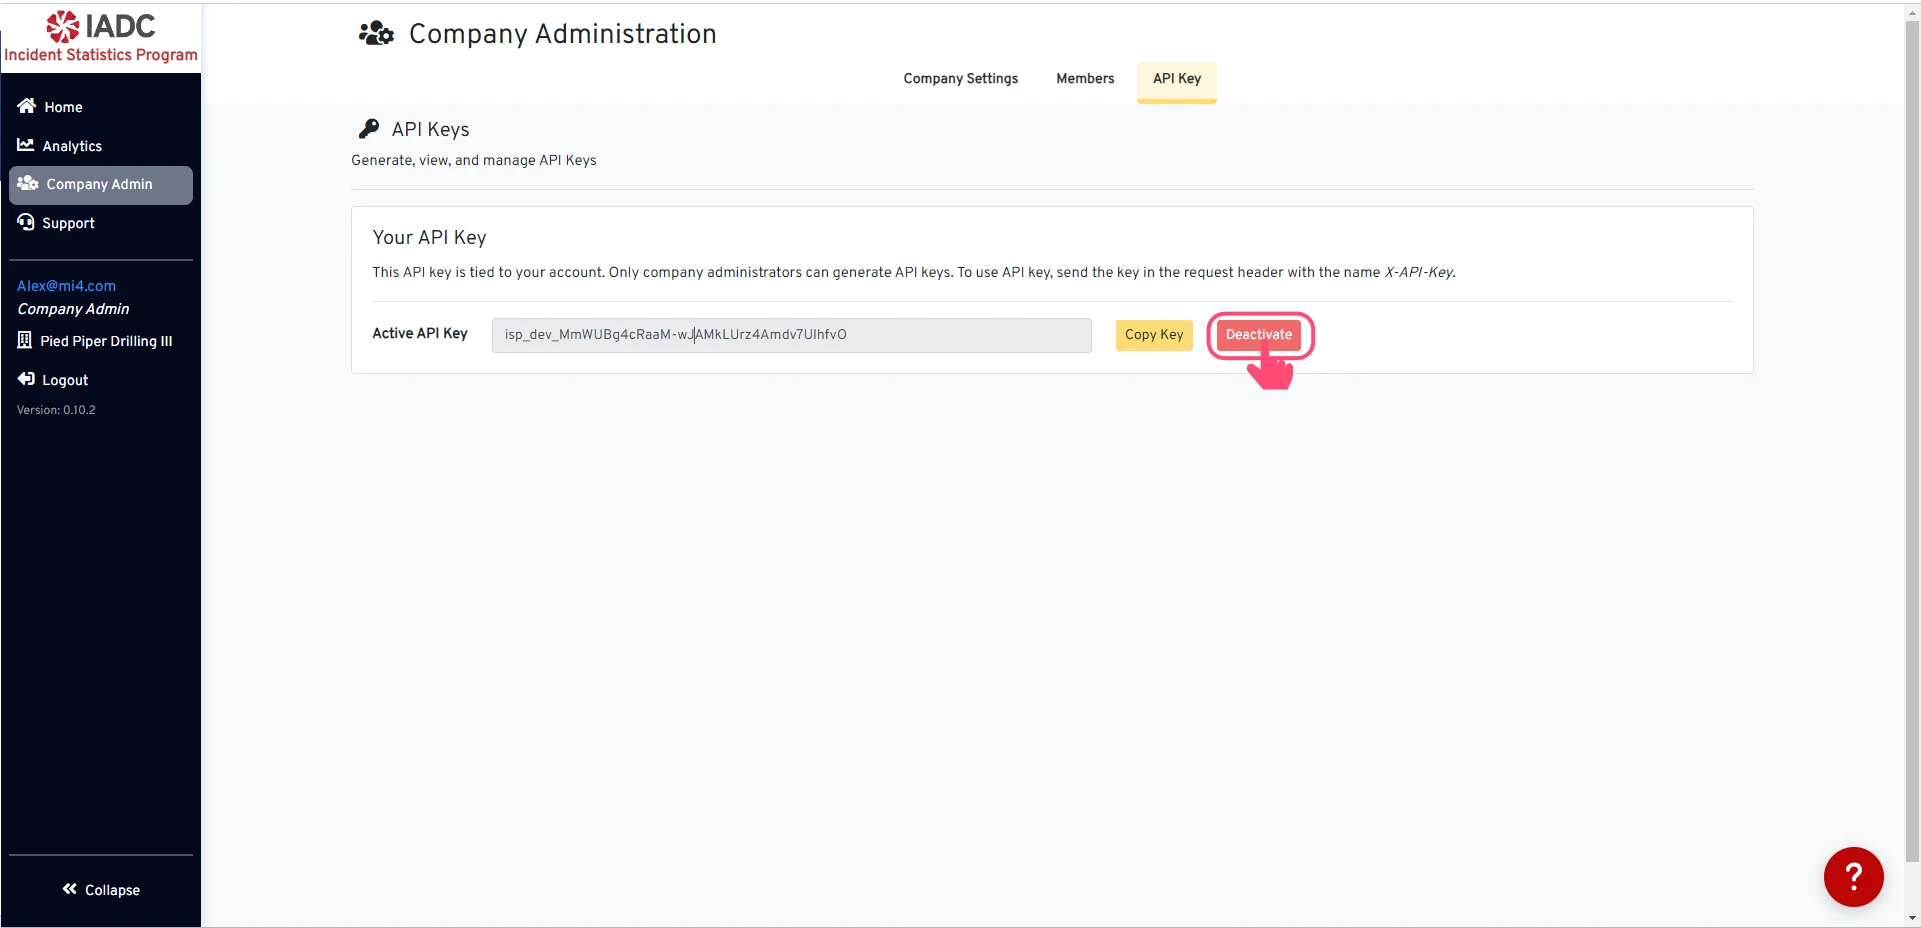
Task: Switch to the Members tab
Action: click(x=1085, y=79)
